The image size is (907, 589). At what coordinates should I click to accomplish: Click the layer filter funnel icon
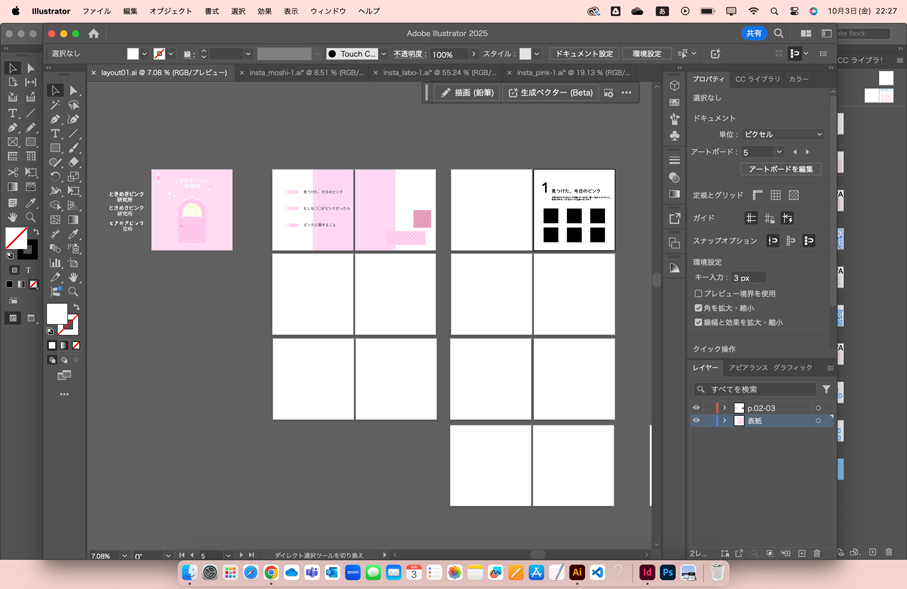click(826, 389)
